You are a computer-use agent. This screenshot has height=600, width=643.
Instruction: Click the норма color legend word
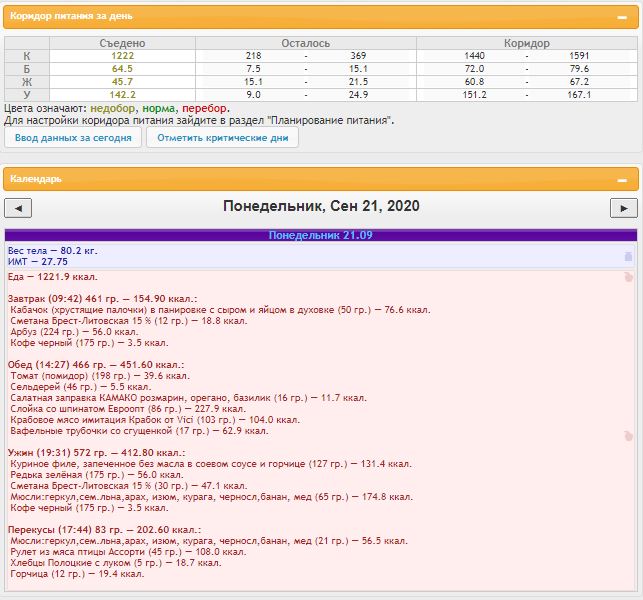158,109
